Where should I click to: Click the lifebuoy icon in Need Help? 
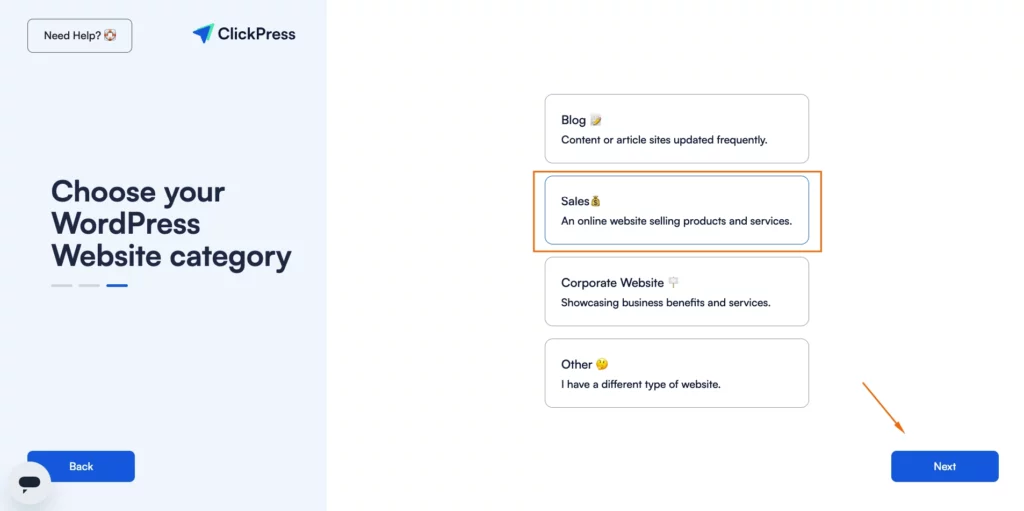pos(110,35)
